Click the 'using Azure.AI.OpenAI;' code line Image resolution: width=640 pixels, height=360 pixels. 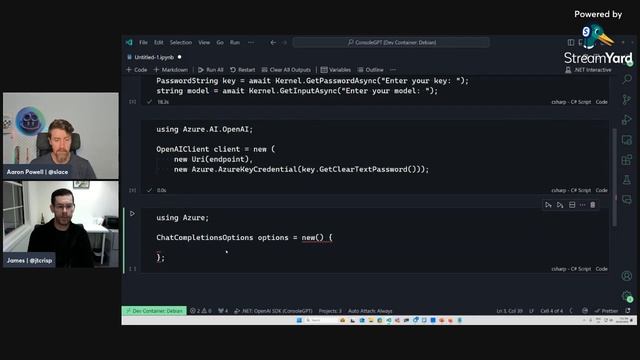[x=204, y=129]
